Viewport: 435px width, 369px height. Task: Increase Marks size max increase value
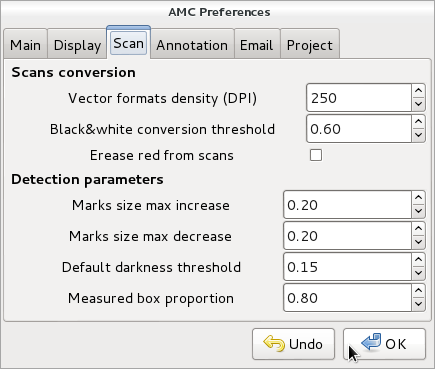[418, 198]
